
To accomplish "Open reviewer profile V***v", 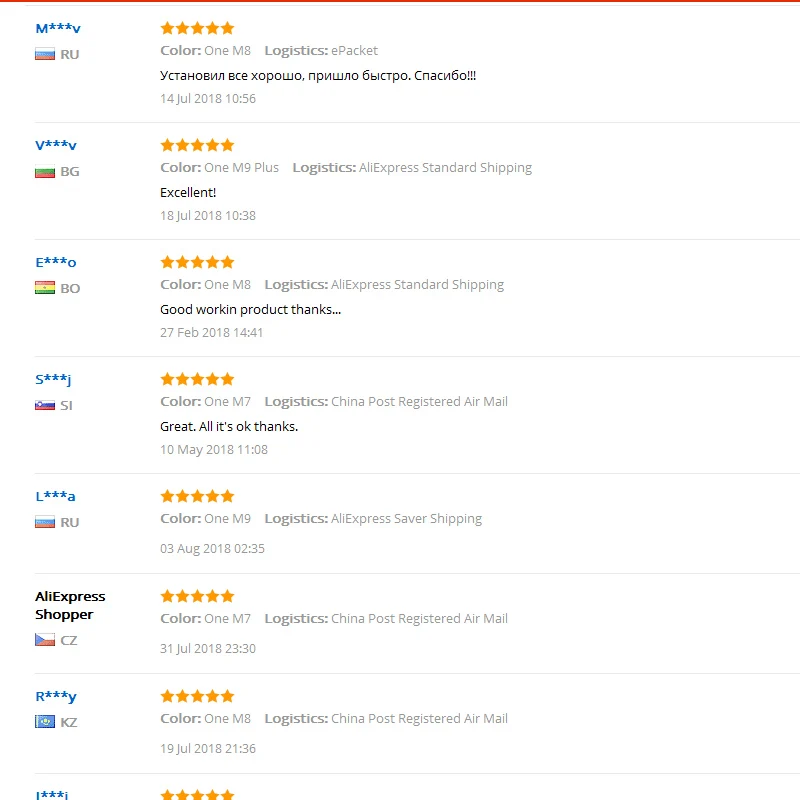I will coord(56,145).
